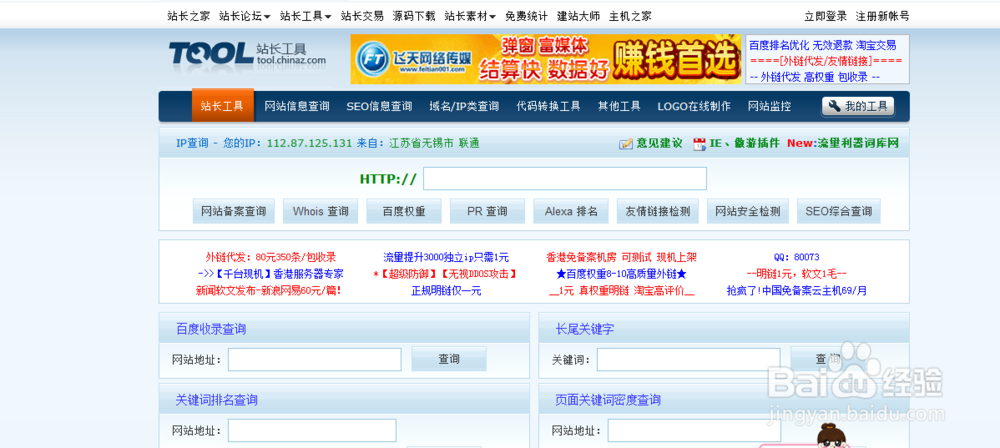The width and height of the screenshot is (1000, 448).
Task: Open the 飞天网络传媒 banner ad
Action: pyautogui.click(x=546, y=59)
